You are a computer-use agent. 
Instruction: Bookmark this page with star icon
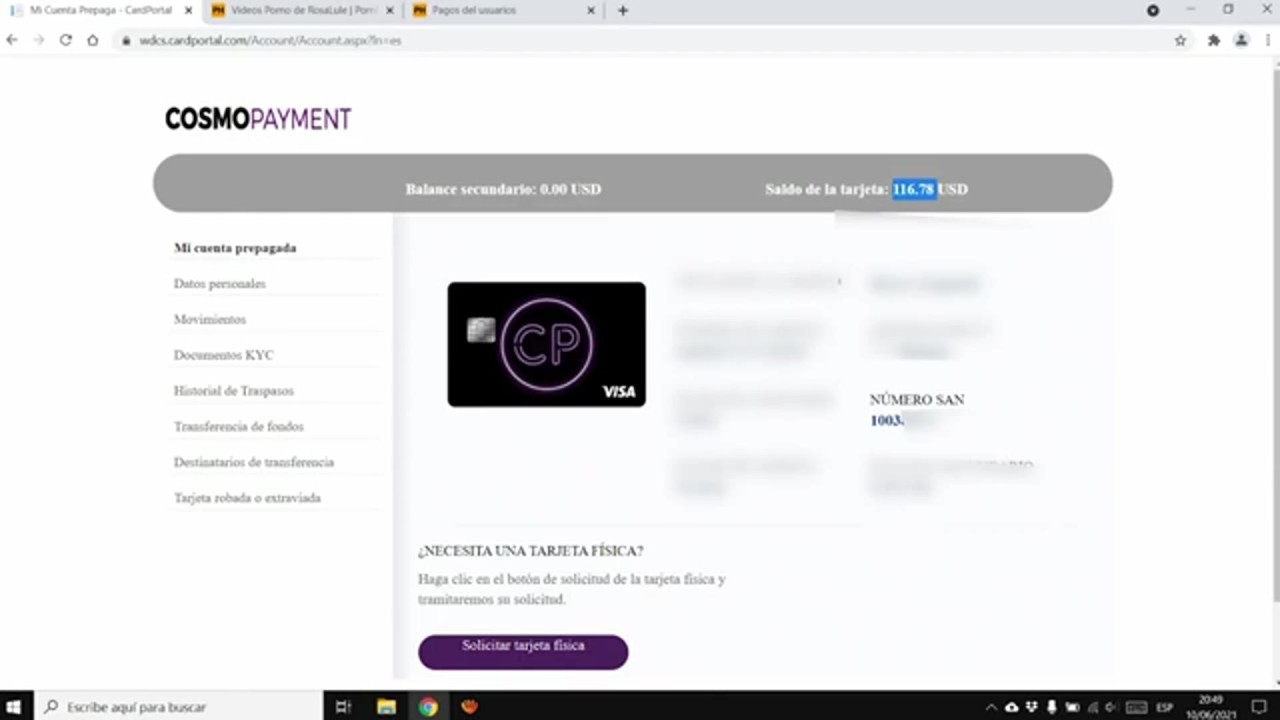(1180, 40)
